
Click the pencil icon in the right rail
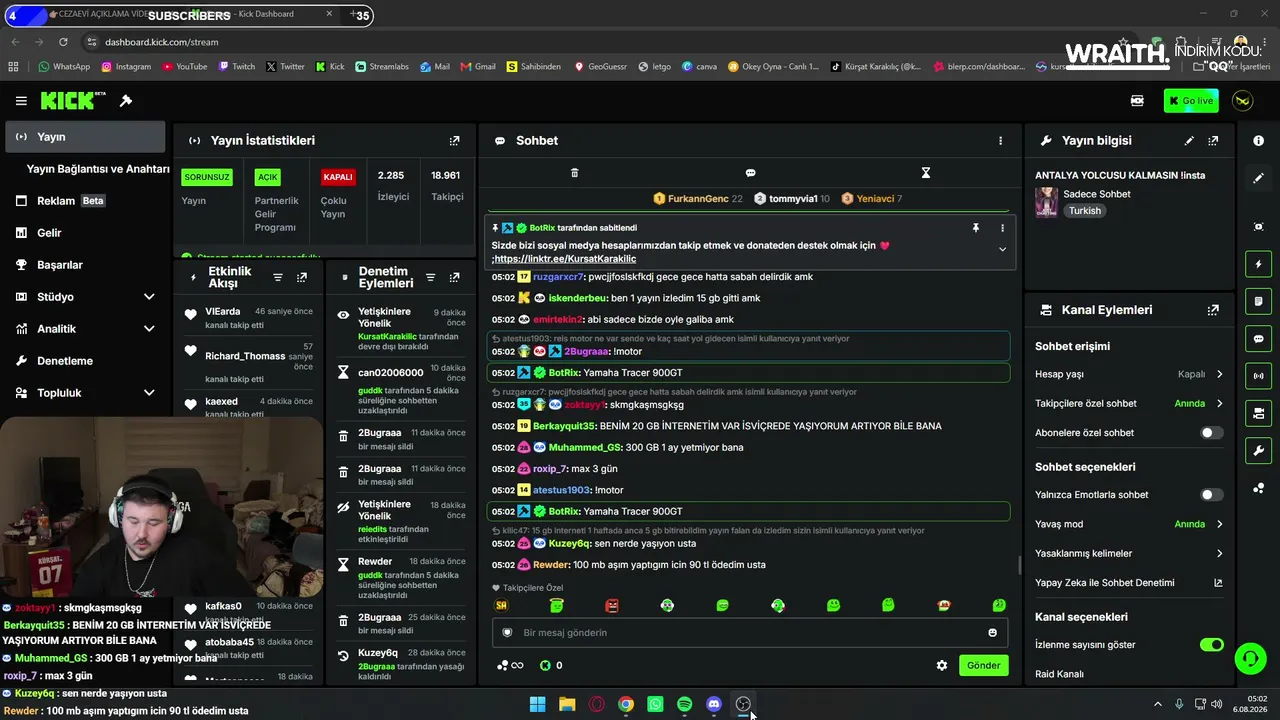[x=1258, y=178]
